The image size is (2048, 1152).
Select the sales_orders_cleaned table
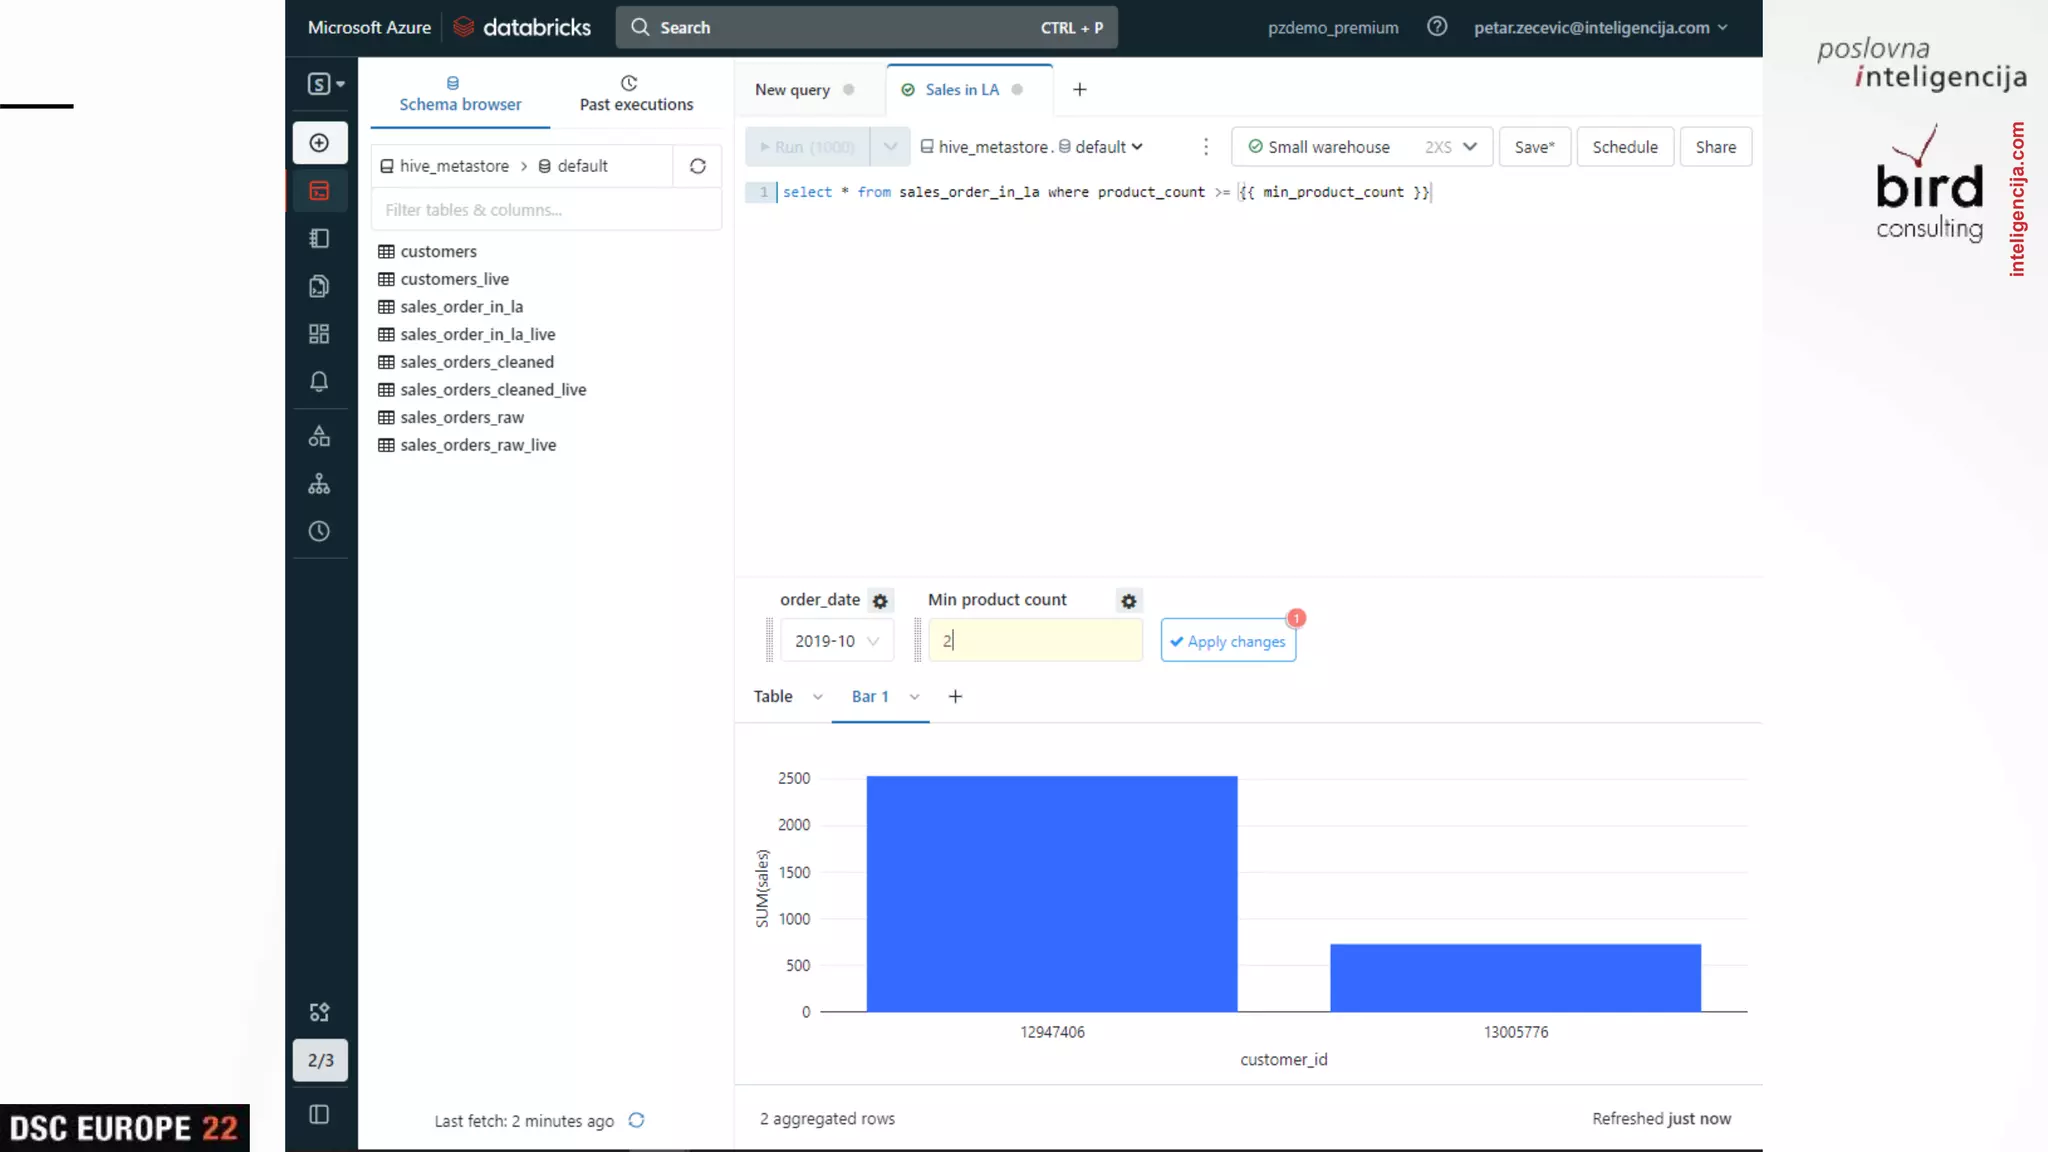[476, 362]
